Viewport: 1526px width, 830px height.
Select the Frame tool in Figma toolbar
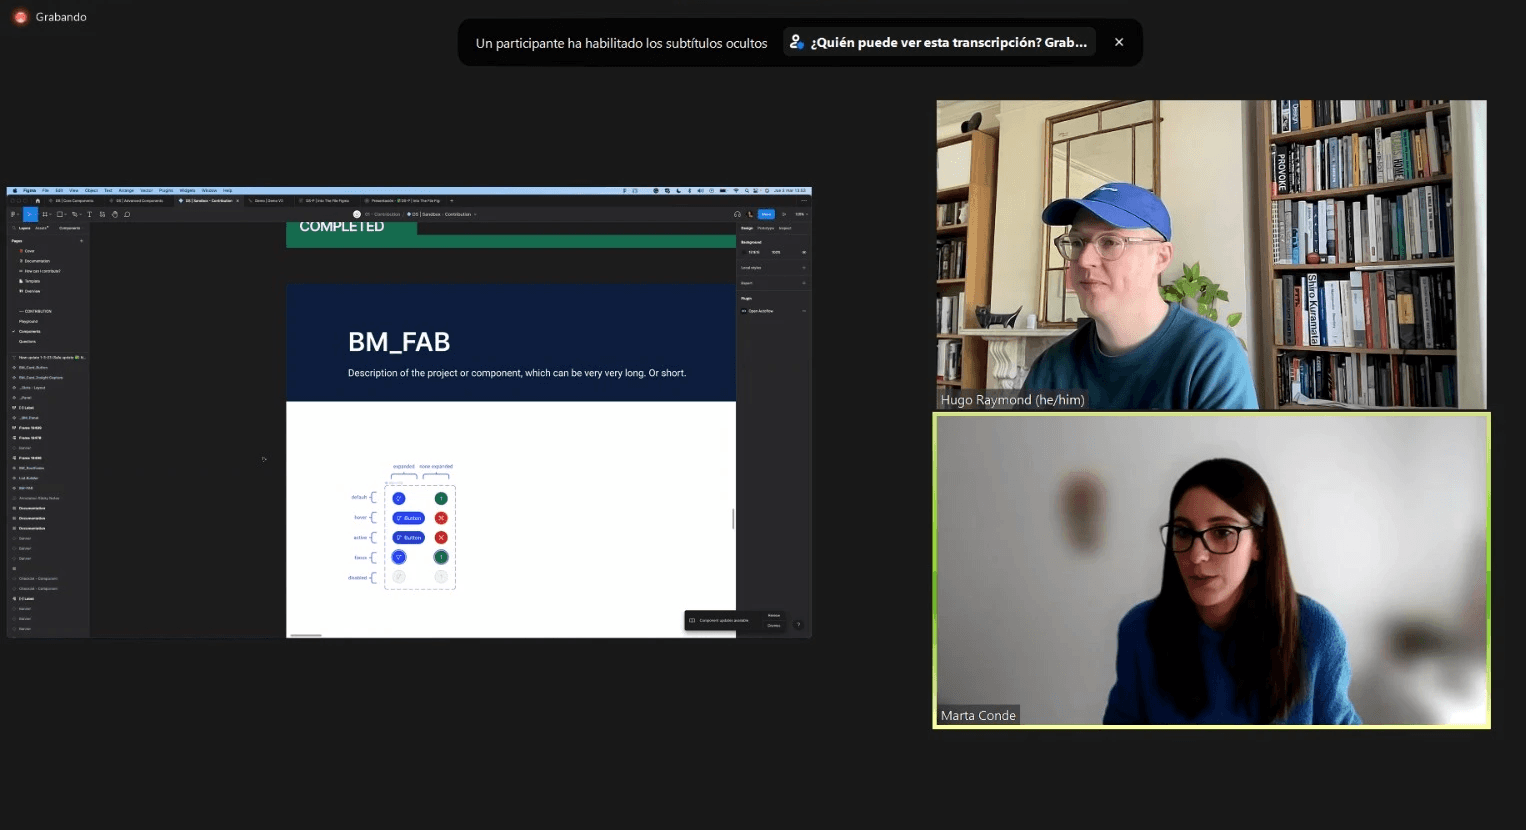click(45, 214)
